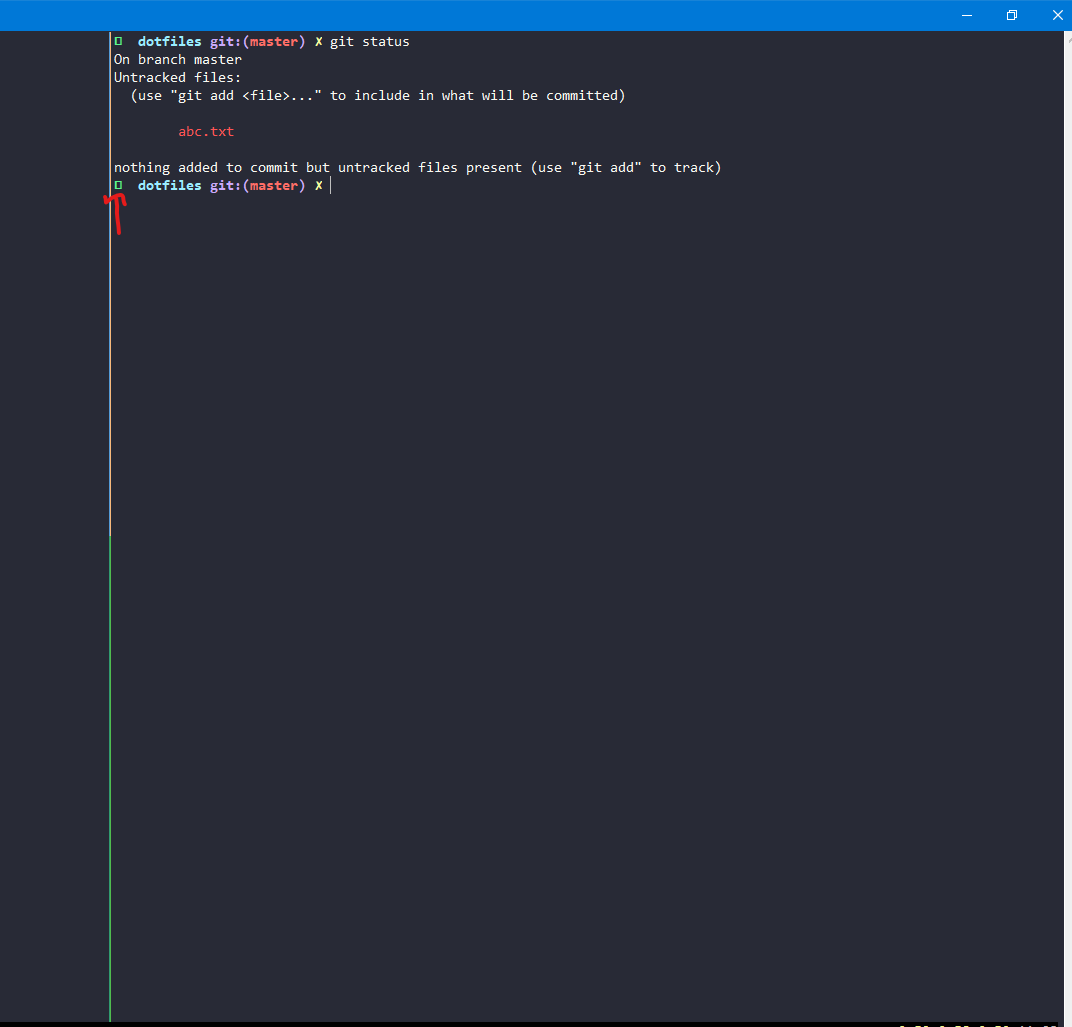Click the 'git status' command text

pyautogui.click(x=370, y=42)
